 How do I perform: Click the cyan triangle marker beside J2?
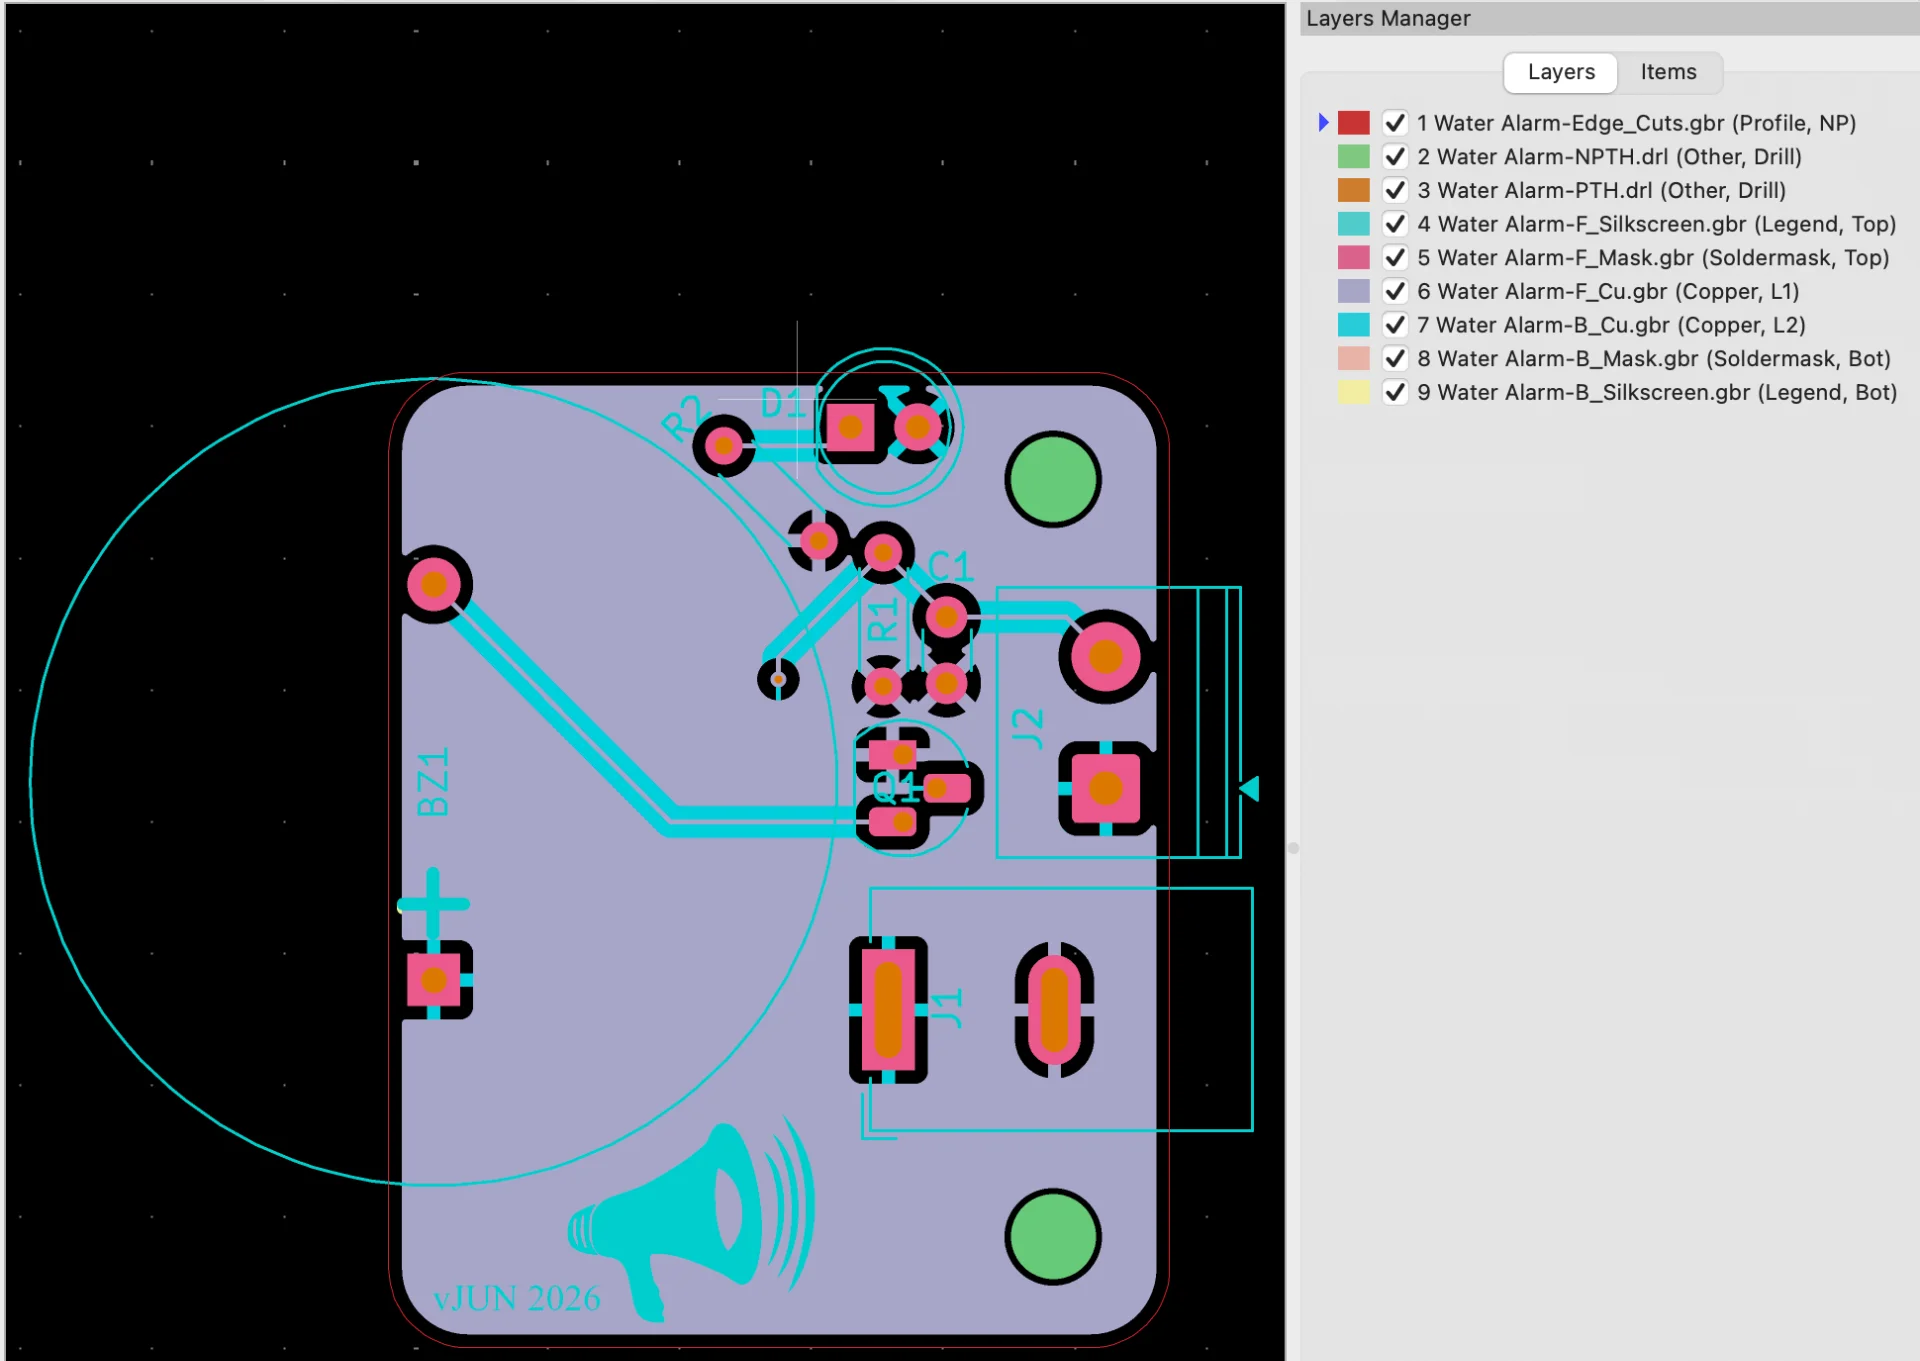click(1249, 788)
